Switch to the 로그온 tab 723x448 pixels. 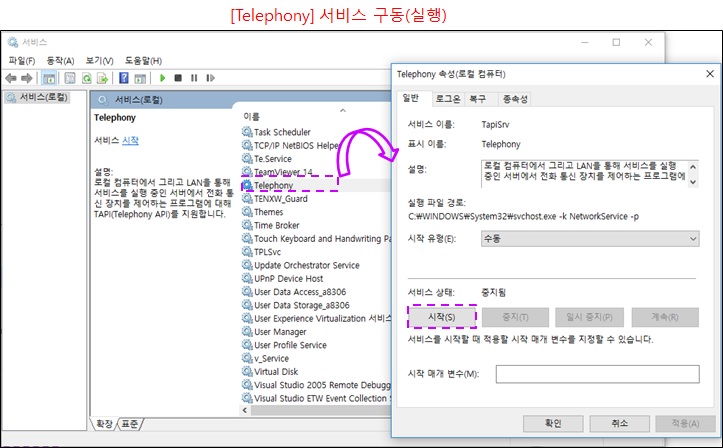447,99
